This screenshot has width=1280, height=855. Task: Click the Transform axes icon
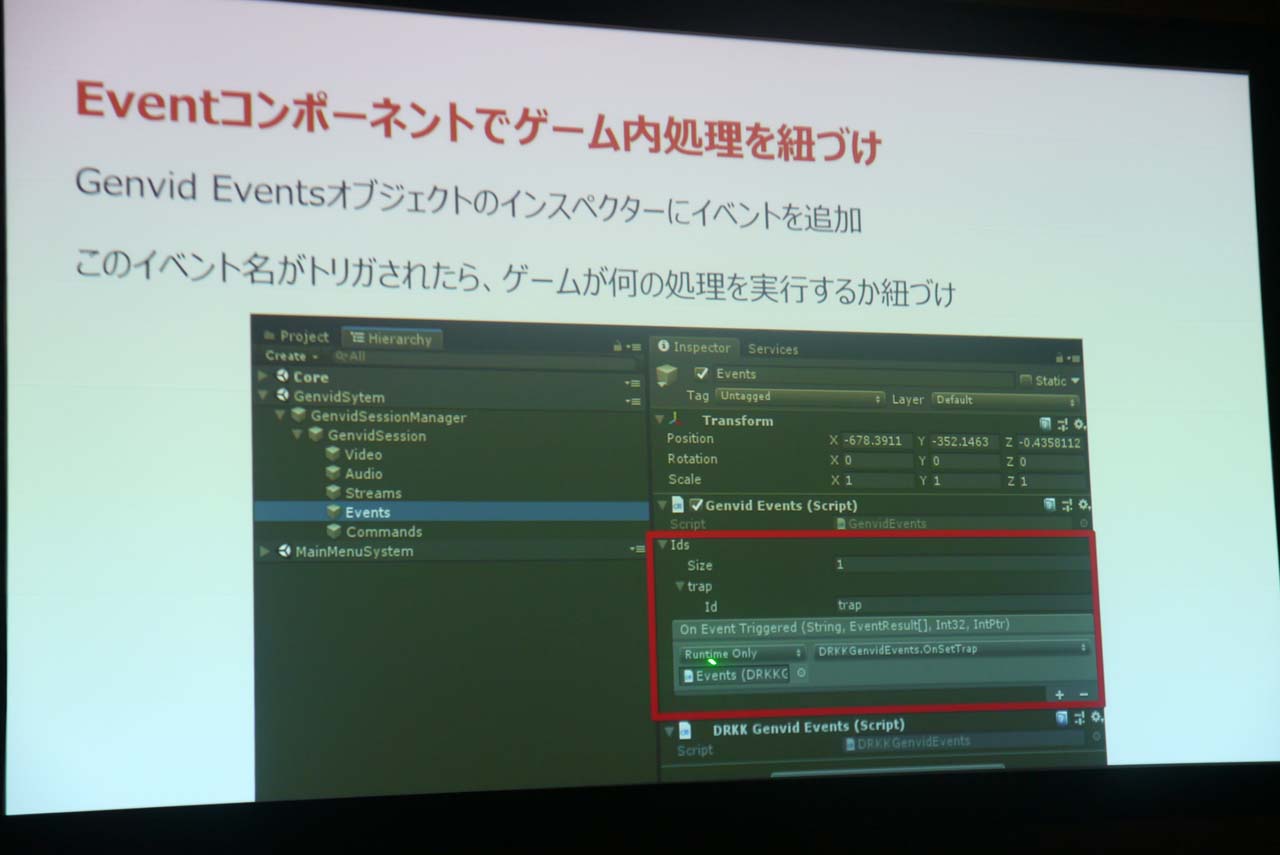tap(676, 420)
